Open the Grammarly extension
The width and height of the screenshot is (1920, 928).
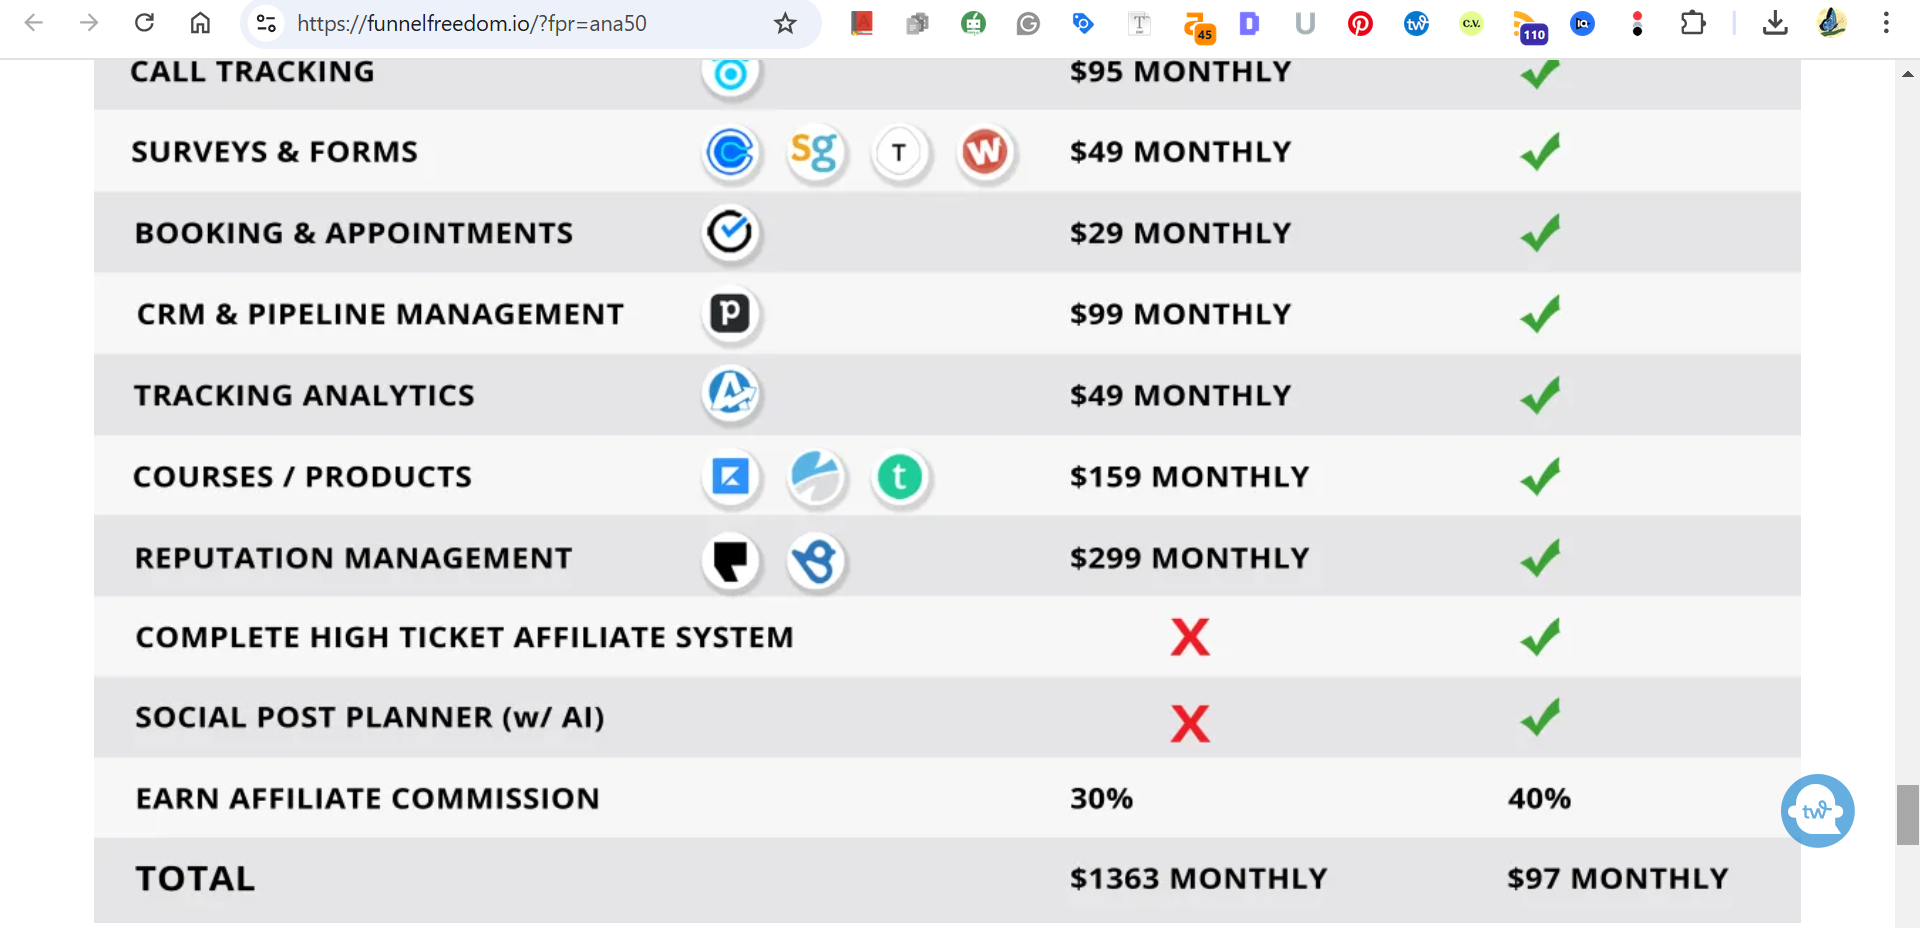pyautogui.click(x=1028, y=23)
